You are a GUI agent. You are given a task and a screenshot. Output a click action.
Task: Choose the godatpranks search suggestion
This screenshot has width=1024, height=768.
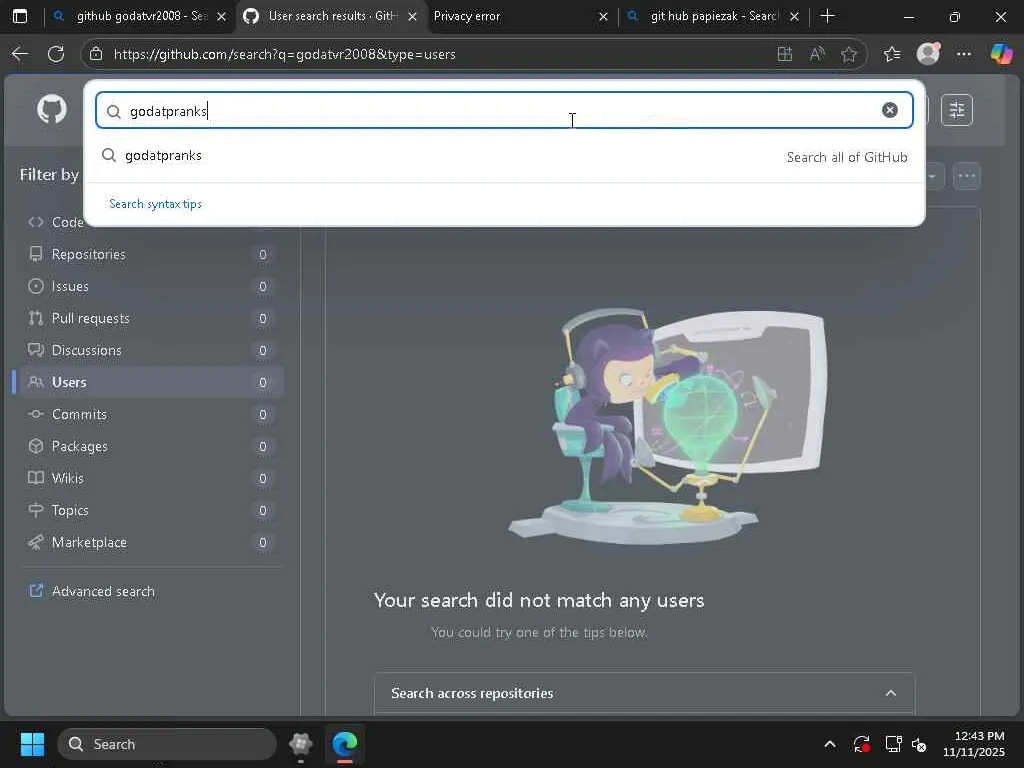[x=504, y=155]
